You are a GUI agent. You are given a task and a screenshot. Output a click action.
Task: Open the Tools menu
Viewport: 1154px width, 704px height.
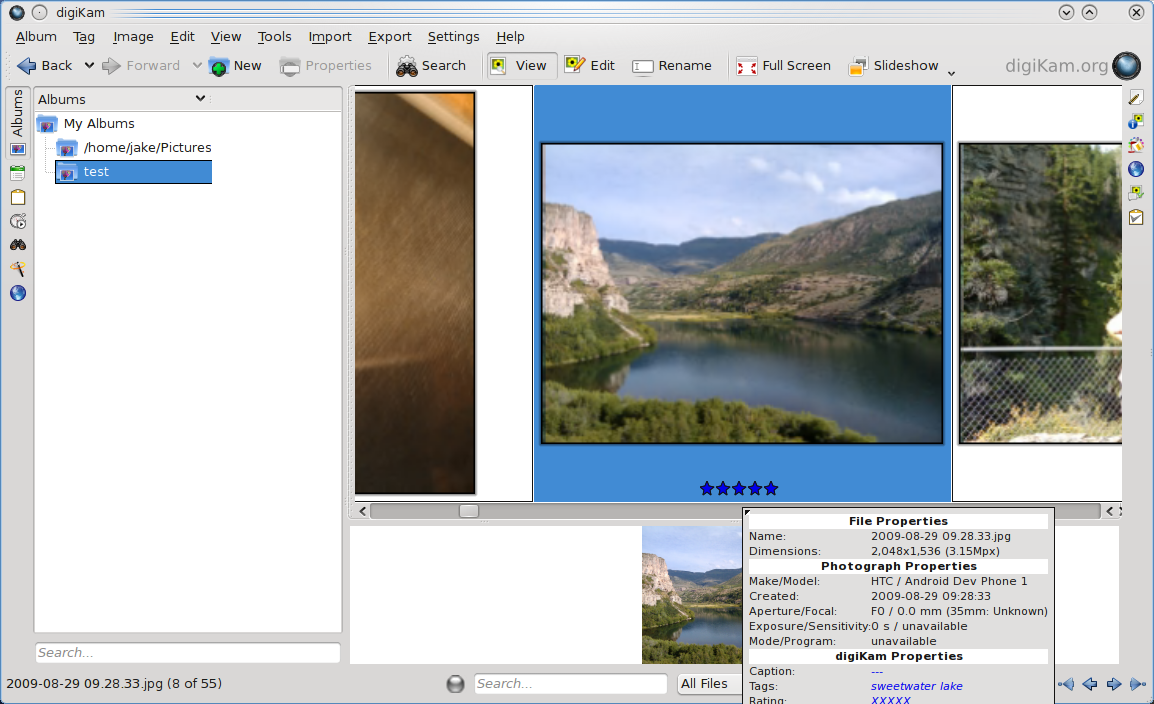click(275, 37)
